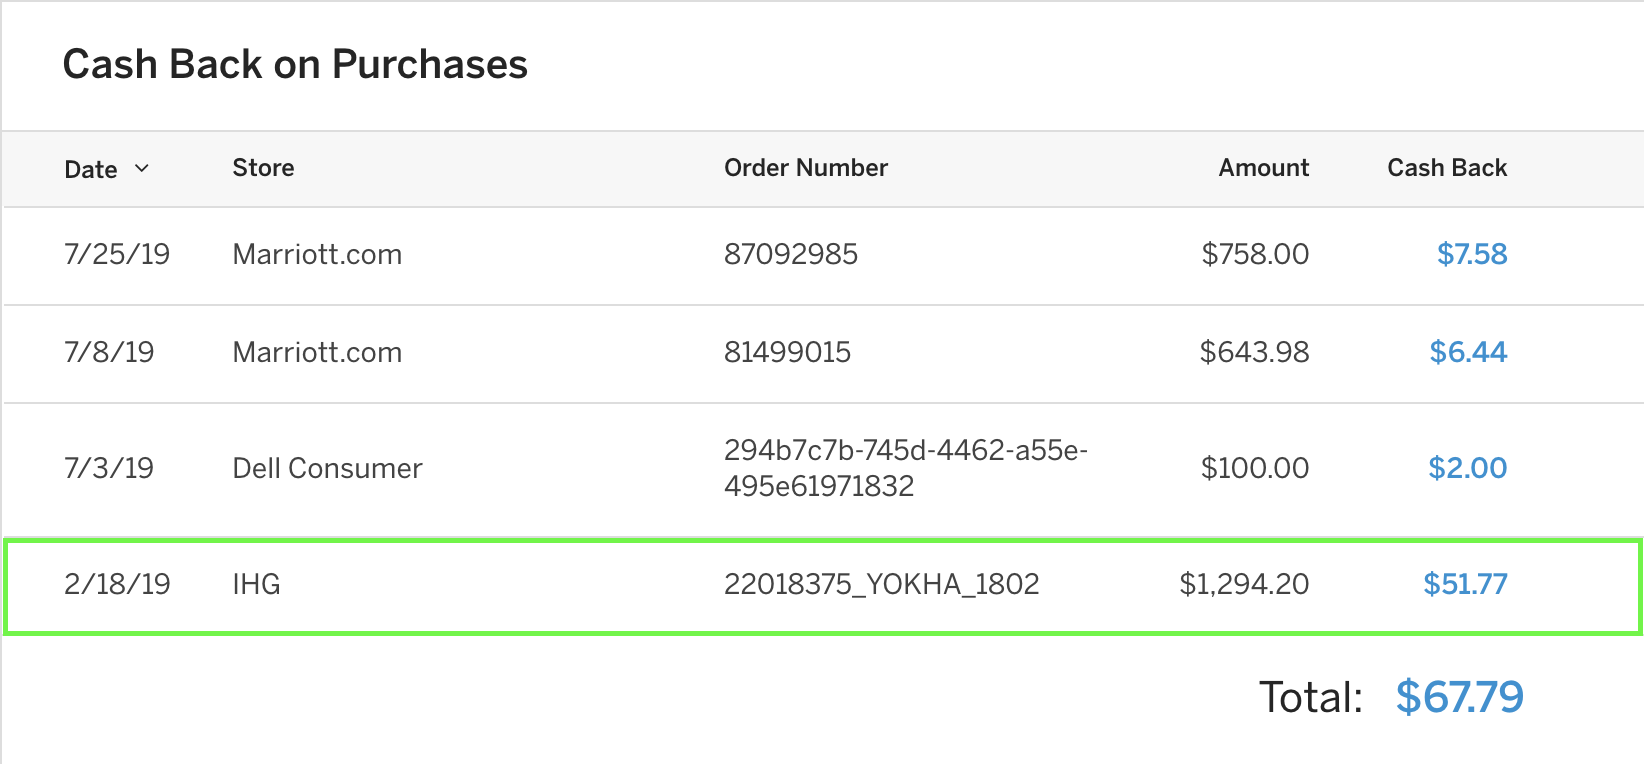
Task: Select the 7/25/19 Marriott.com store name
Action: (317, 254)
